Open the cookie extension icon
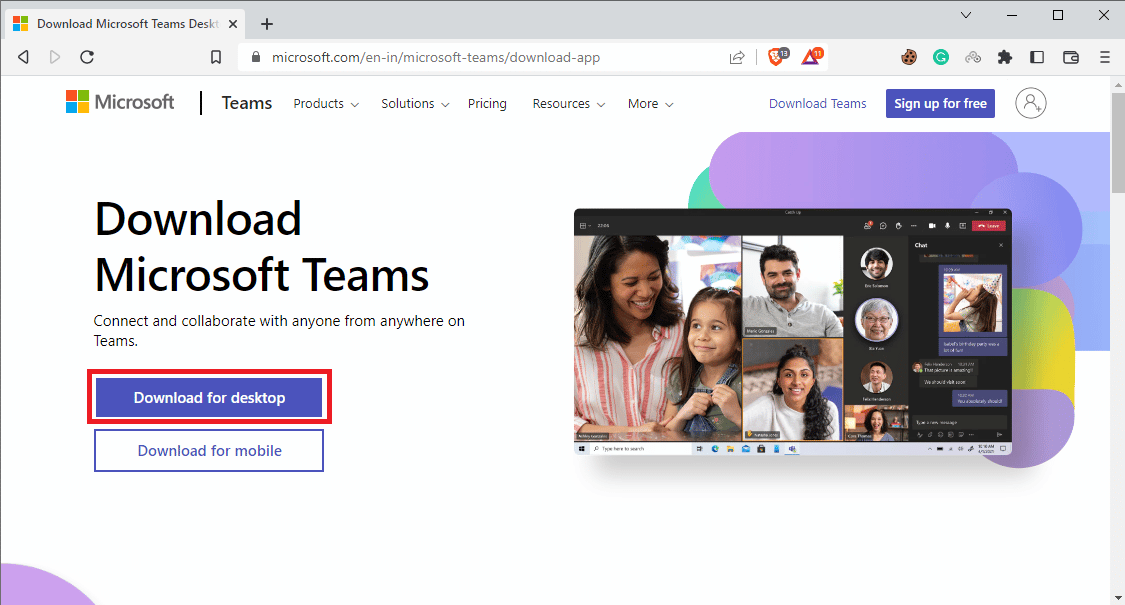1125x605 pixels. pyautogui.click(x=909, y=57)
